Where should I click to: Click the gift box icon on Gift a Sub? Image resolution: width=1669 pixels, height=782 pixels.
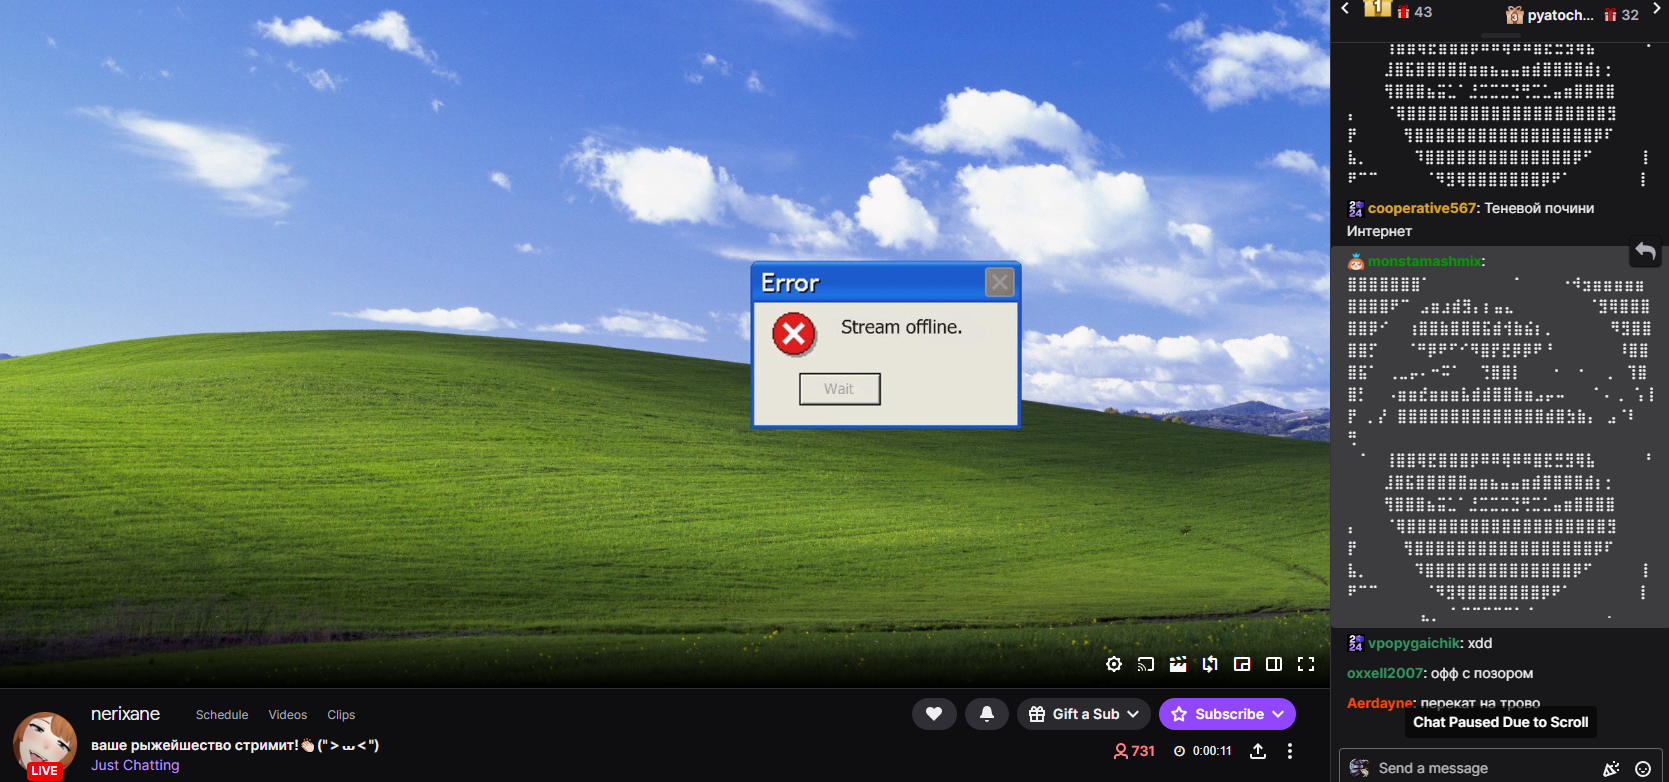1037,714
